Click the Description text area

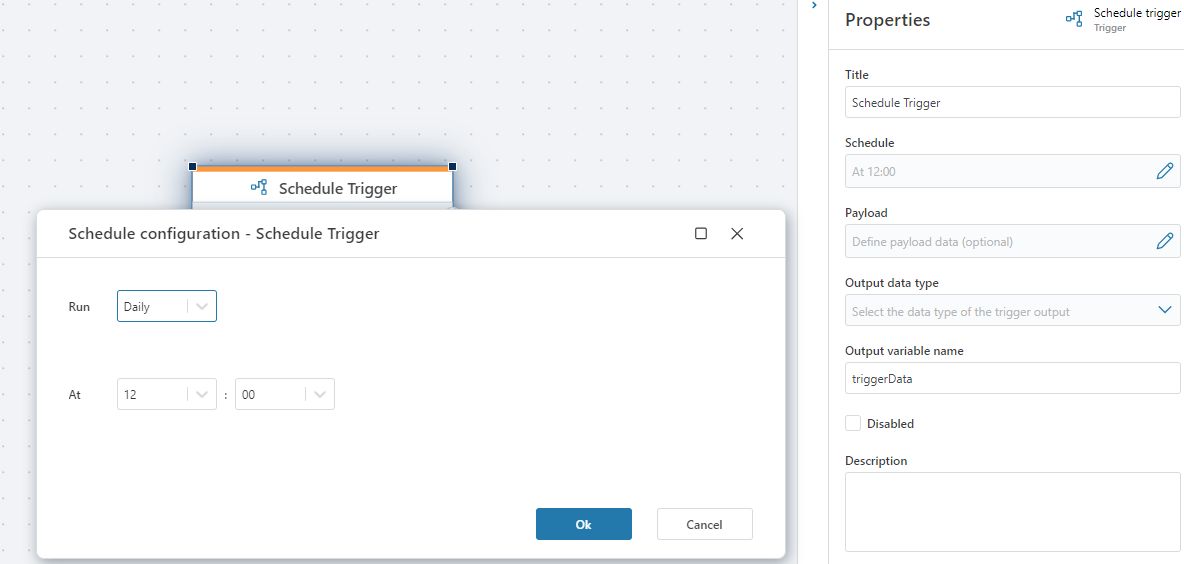click(x=1012, y=512)
